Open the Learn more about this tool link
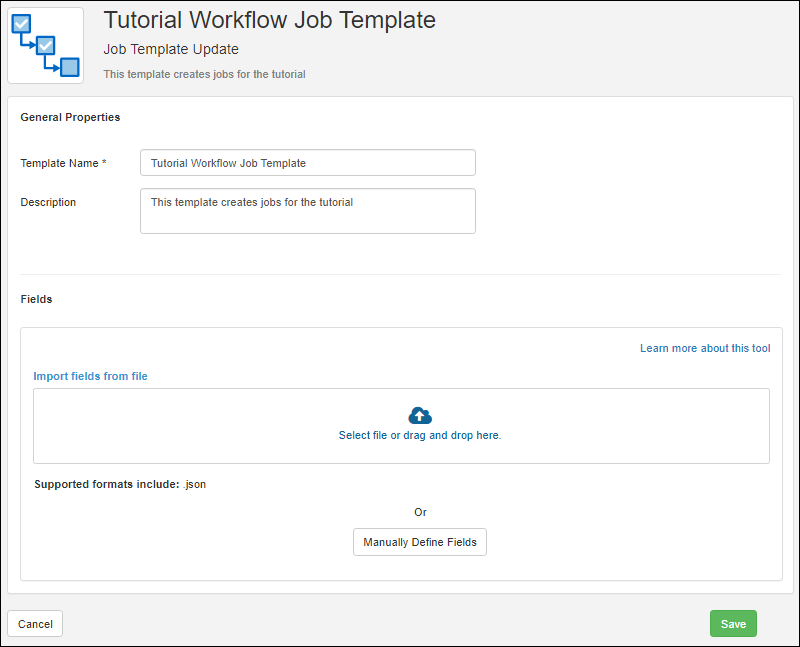The image size is (800, 647). 705,348
